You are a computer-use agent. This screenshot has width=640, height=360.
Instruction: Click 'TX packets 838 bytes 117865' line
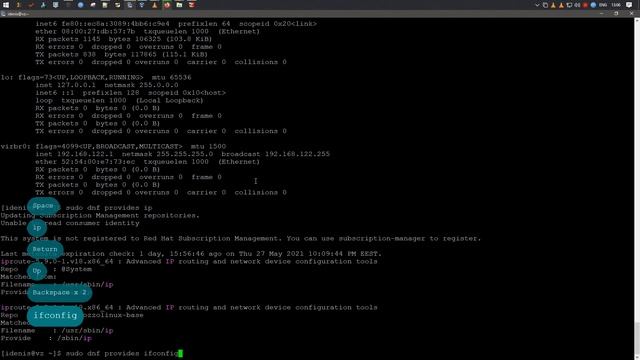click(x=122, y=54)
